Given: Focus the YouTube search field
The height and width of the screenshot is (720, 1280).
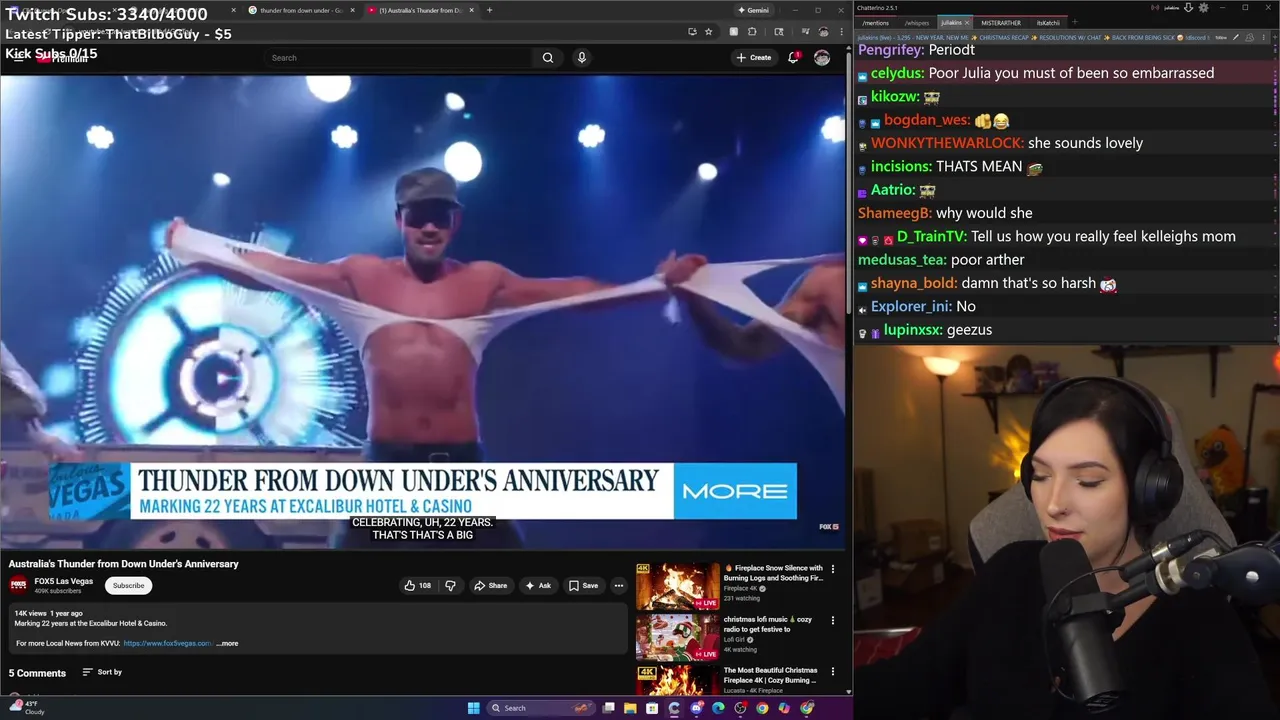Looking at the screenshot, I should 400,58.
